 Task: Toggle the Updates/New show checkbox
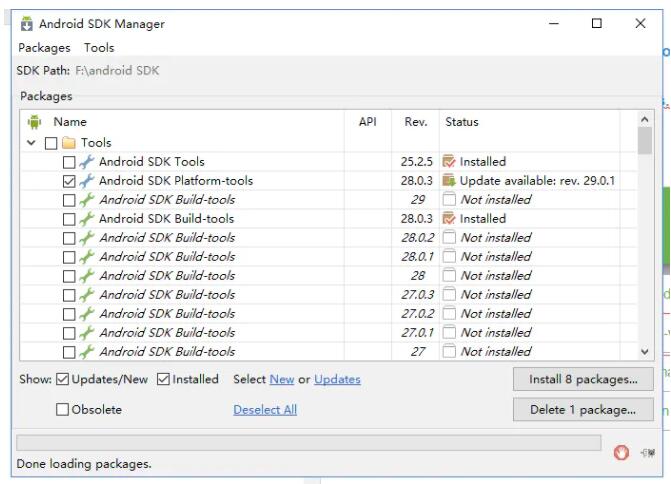tap(62, 379)
